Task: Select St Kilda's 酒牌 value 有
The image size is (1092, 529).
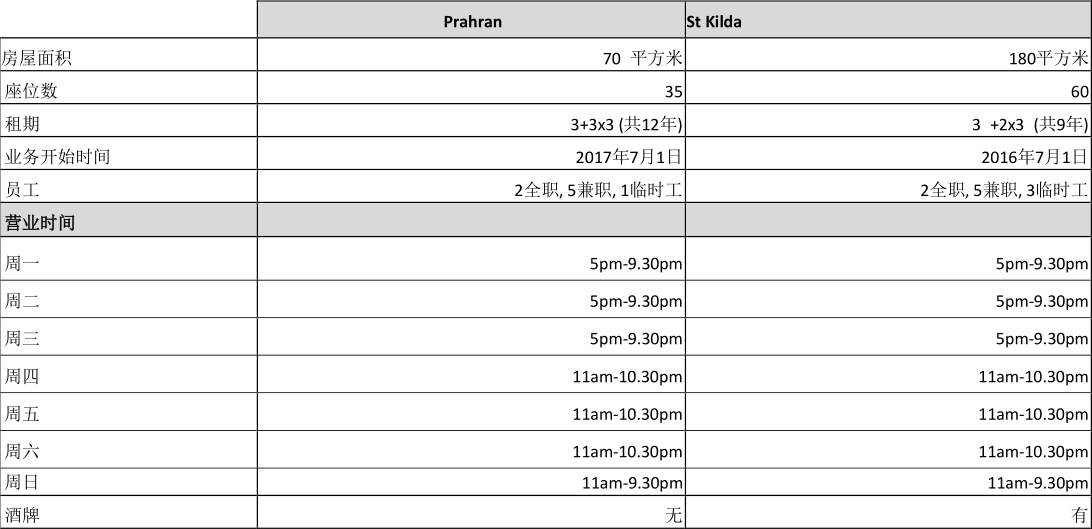Action: [1079, 515]
